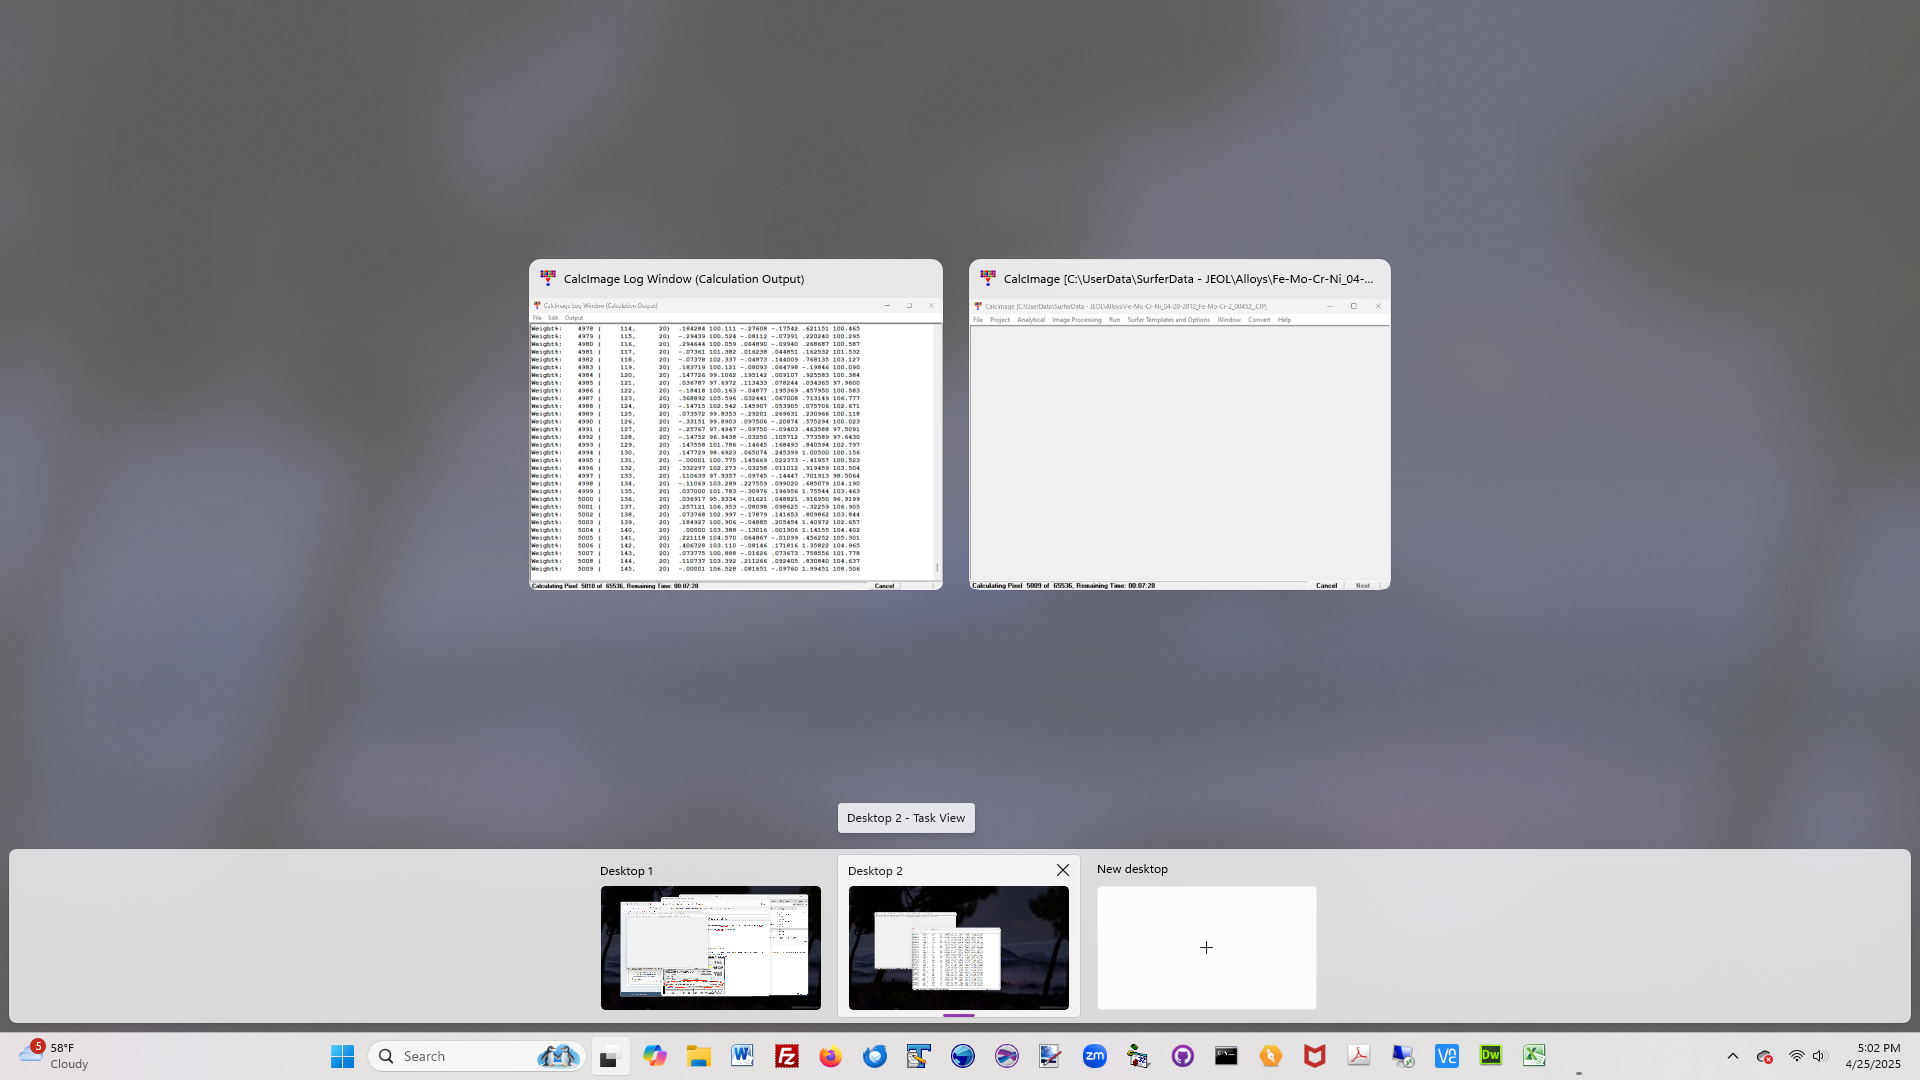The width and height of the screenshot is (1920, 1080).
Task: Add a New desktop
Action: 1206,947
